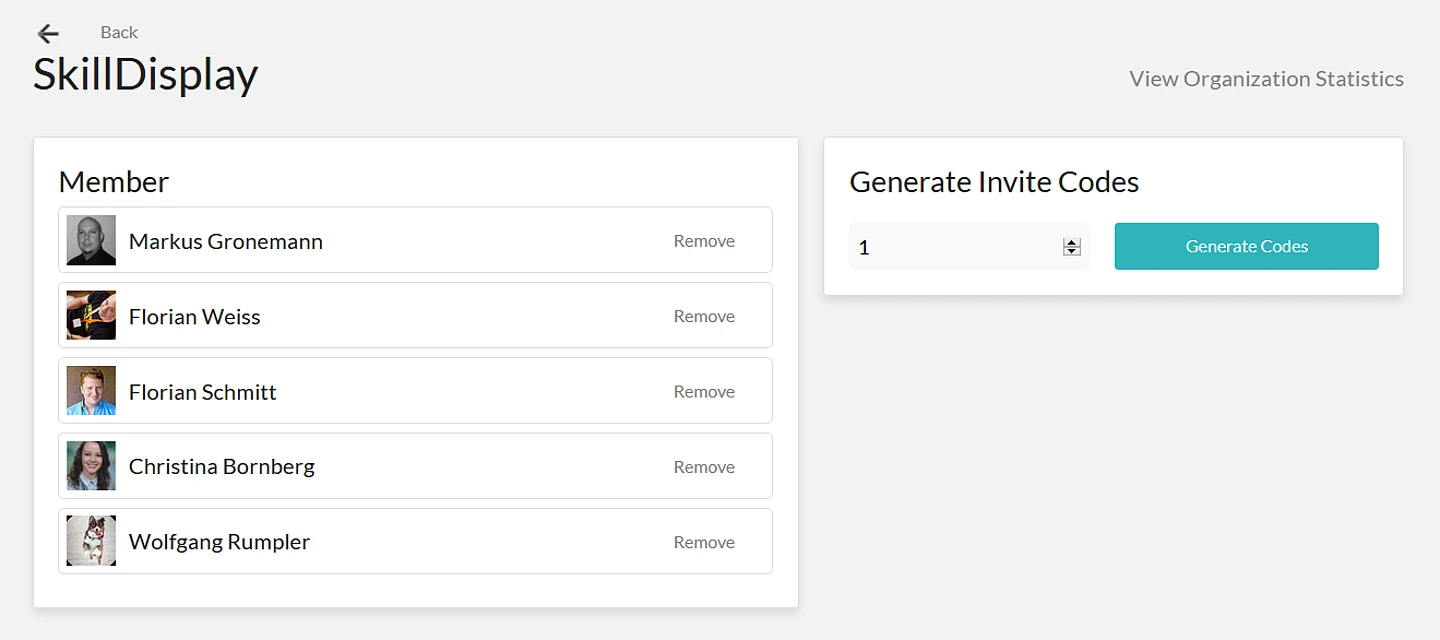This screenshot has width=1440, height=640.
Task: Remove Christina Bornberg from member list
Action: 704,467
